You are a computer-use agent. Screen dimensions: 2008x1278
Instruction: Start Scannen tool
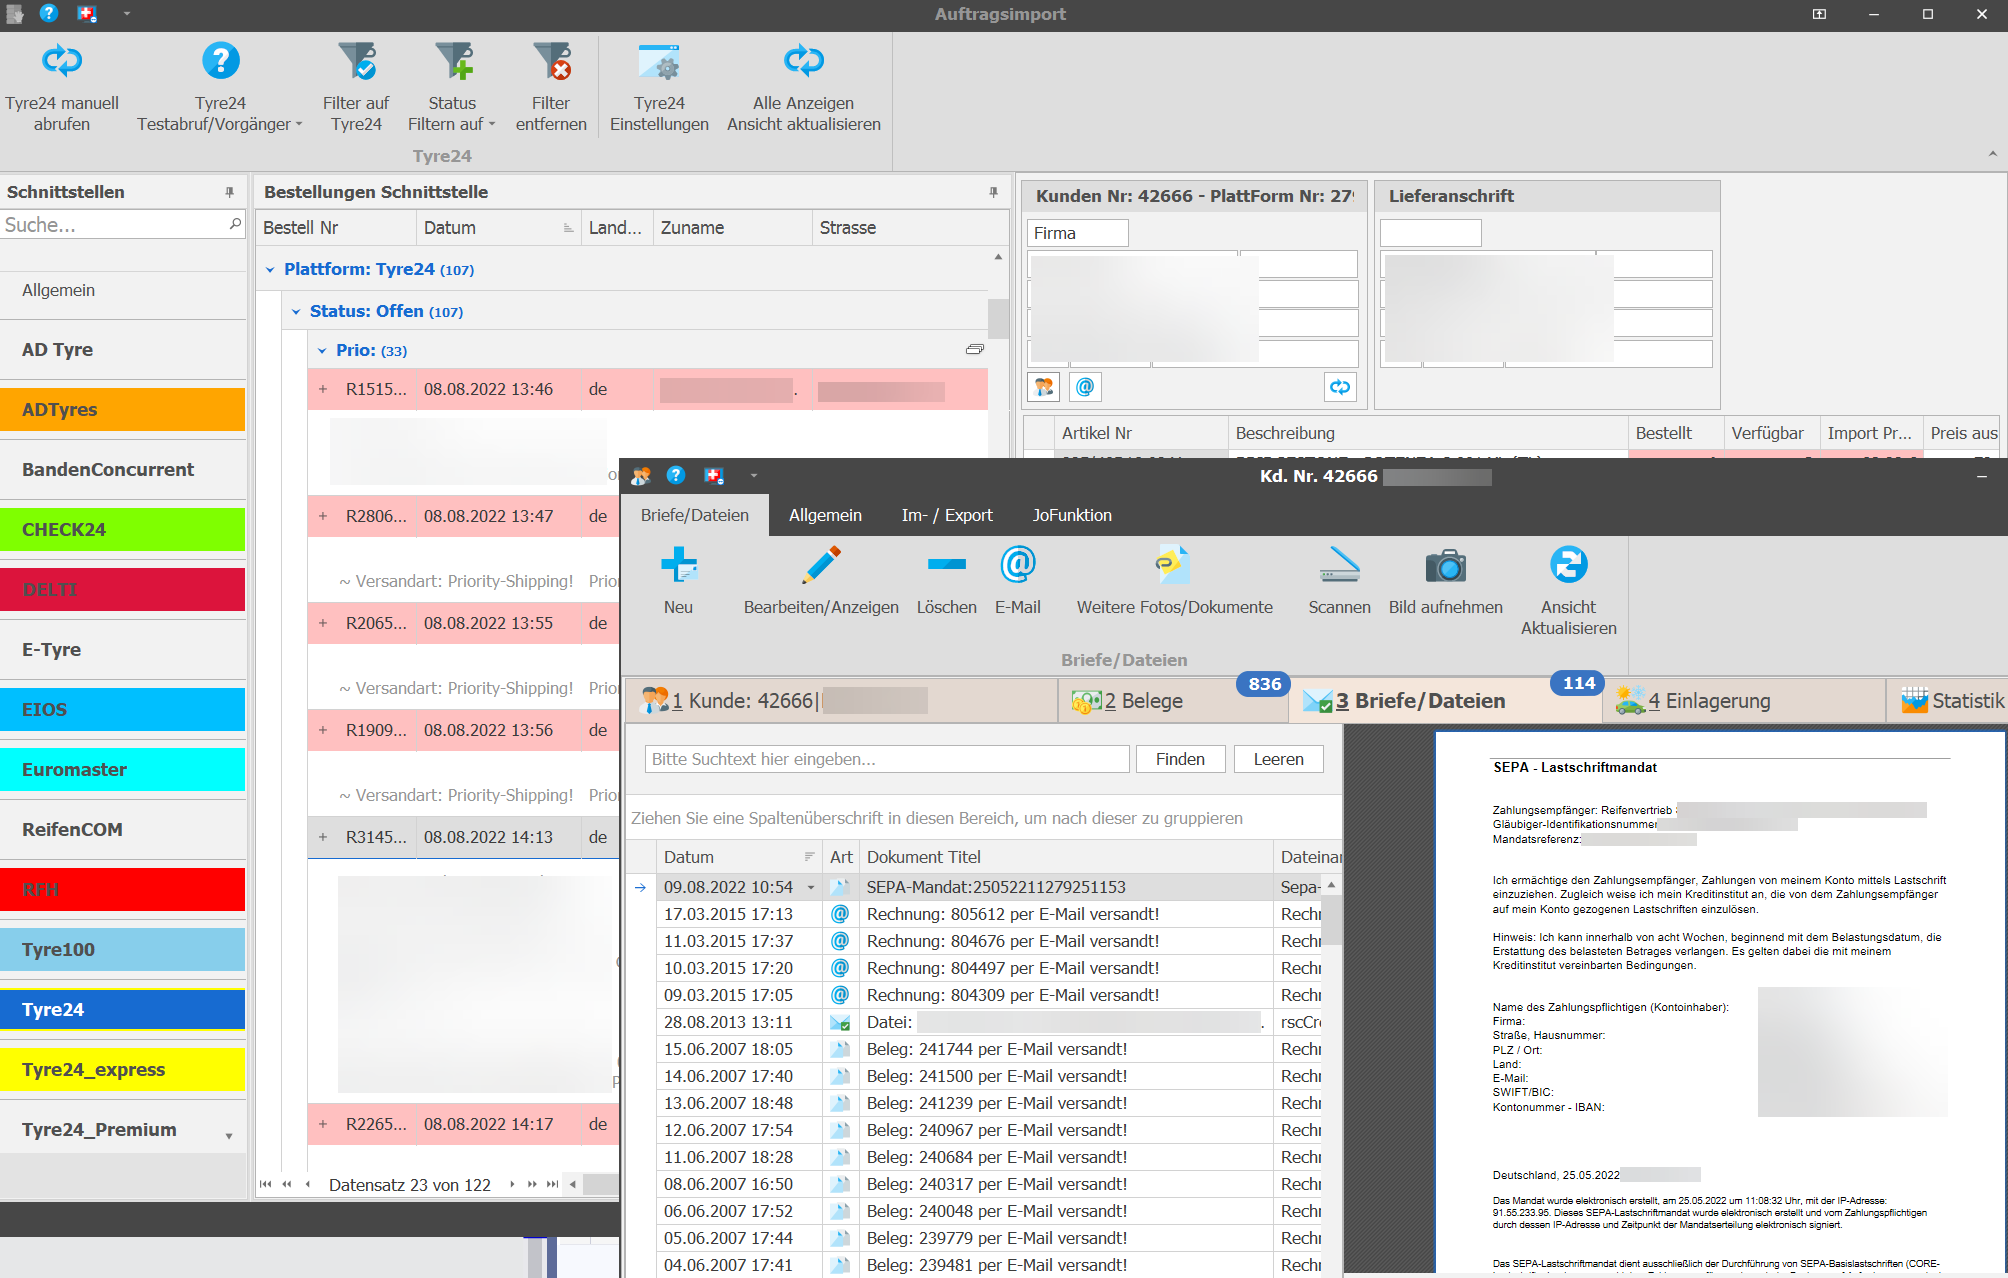[1339, 581]
